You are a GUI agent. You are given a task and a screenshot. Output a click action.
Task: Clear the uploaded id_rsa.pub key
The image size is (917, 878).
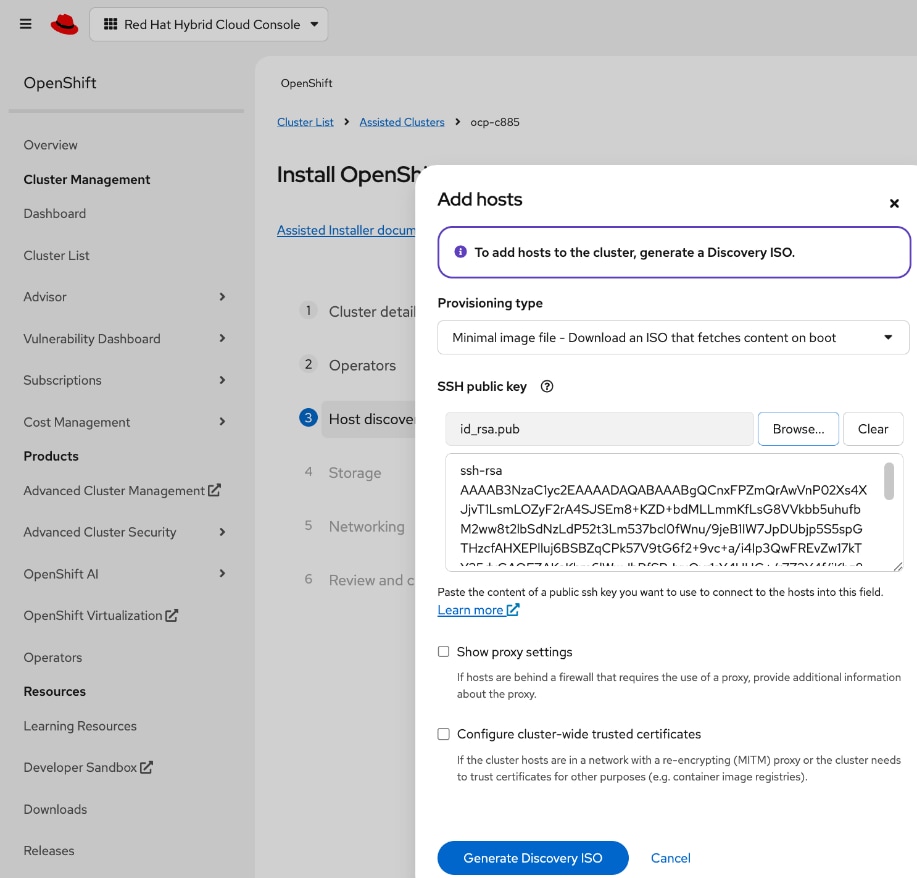pos(871,428)
